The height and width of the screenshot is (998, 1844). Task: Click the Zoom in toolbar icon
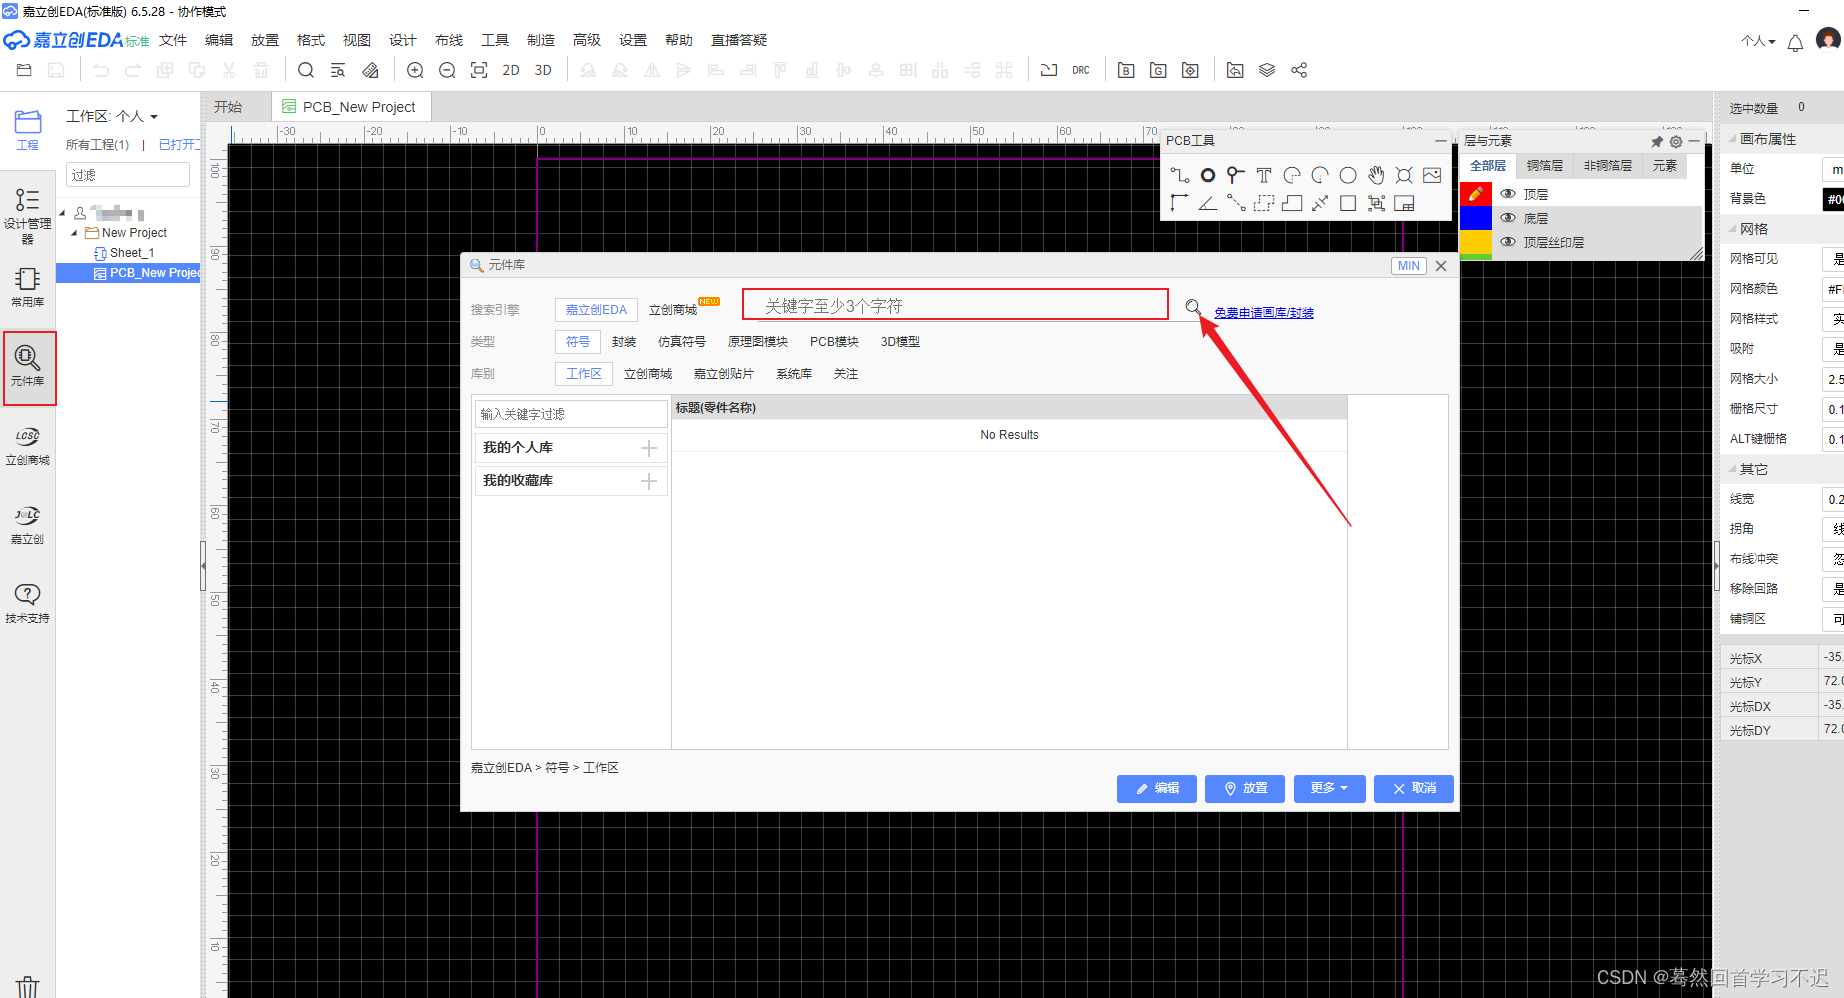click(x=415, y=70)
